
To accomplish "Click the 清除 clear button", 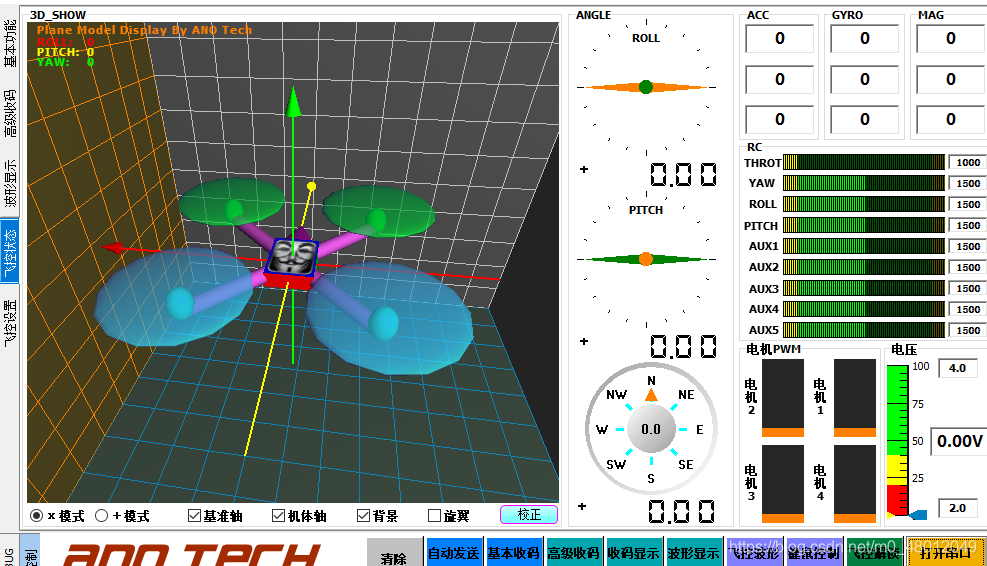I will click(x=394, y=554).
